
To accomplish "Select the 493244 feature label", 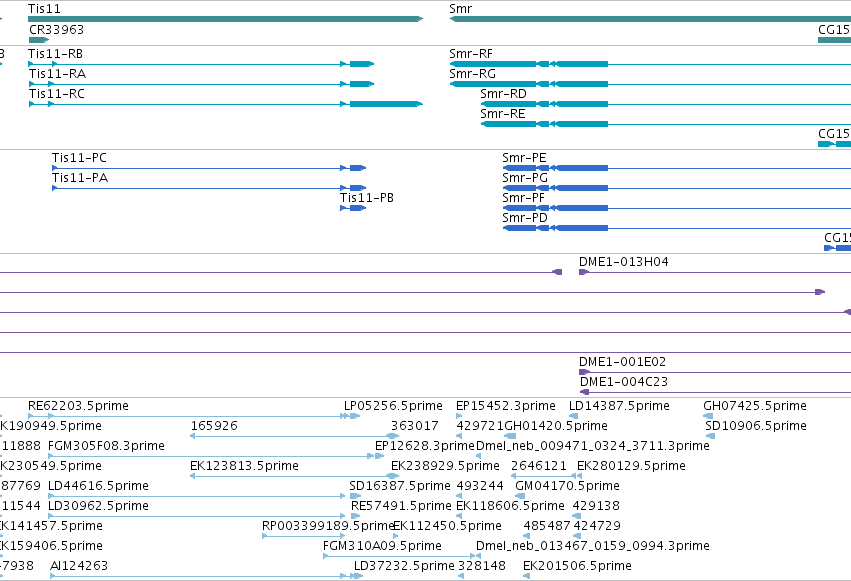I will click(x=480, y=486).
